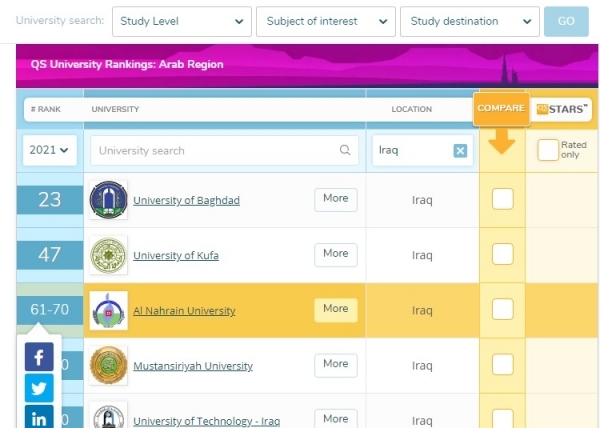The width and height of the screenshot is (600, 428).
Task: Check compare box for University of Baghdad
Action: (x=502, y=199)
